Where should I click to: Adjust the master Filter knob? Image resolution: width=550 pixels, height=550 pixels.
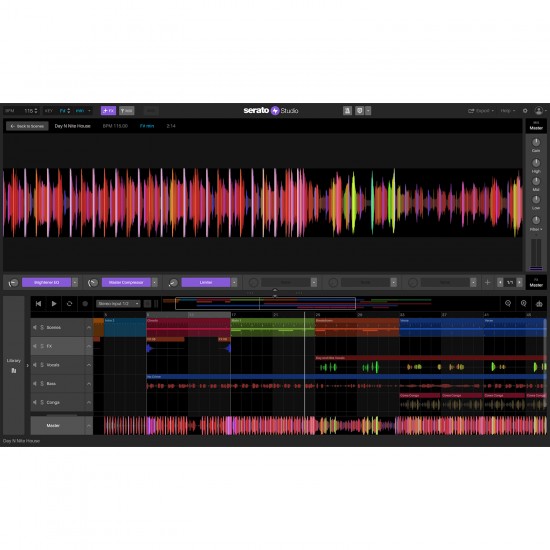pos(536,220)
